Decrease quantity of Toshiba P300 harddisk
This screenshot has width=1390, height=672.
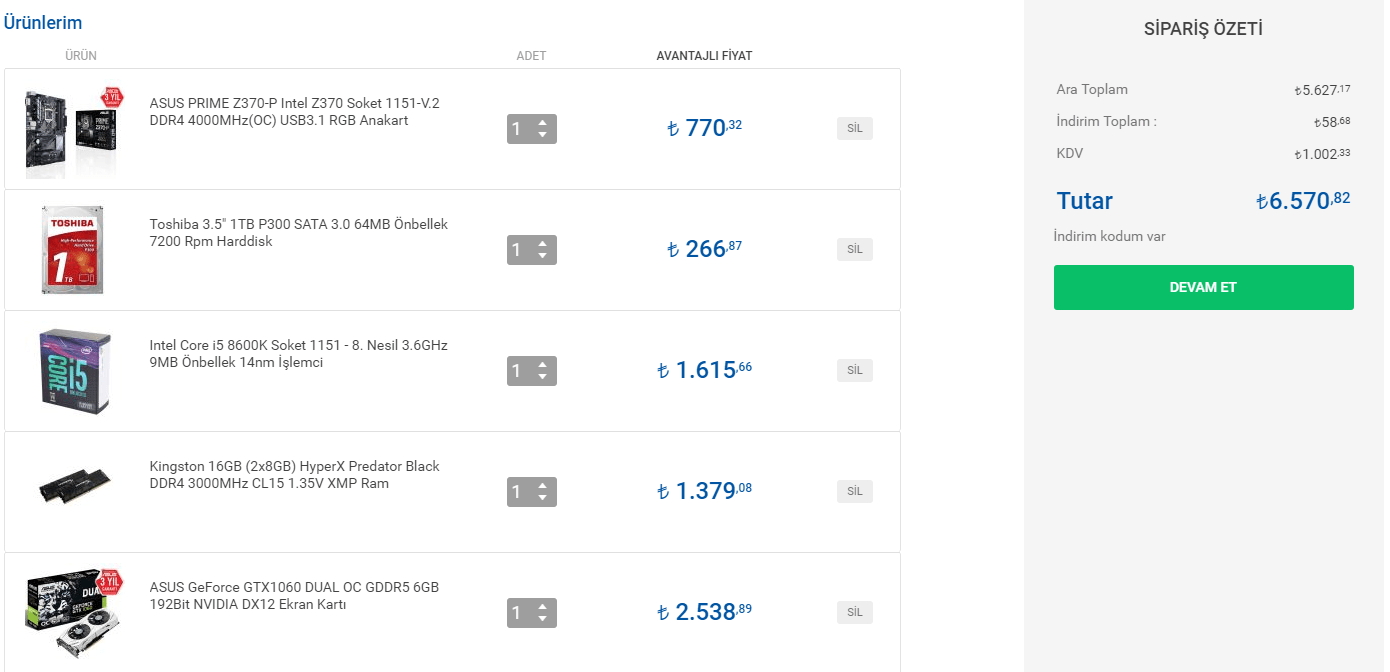click(542, 256)
